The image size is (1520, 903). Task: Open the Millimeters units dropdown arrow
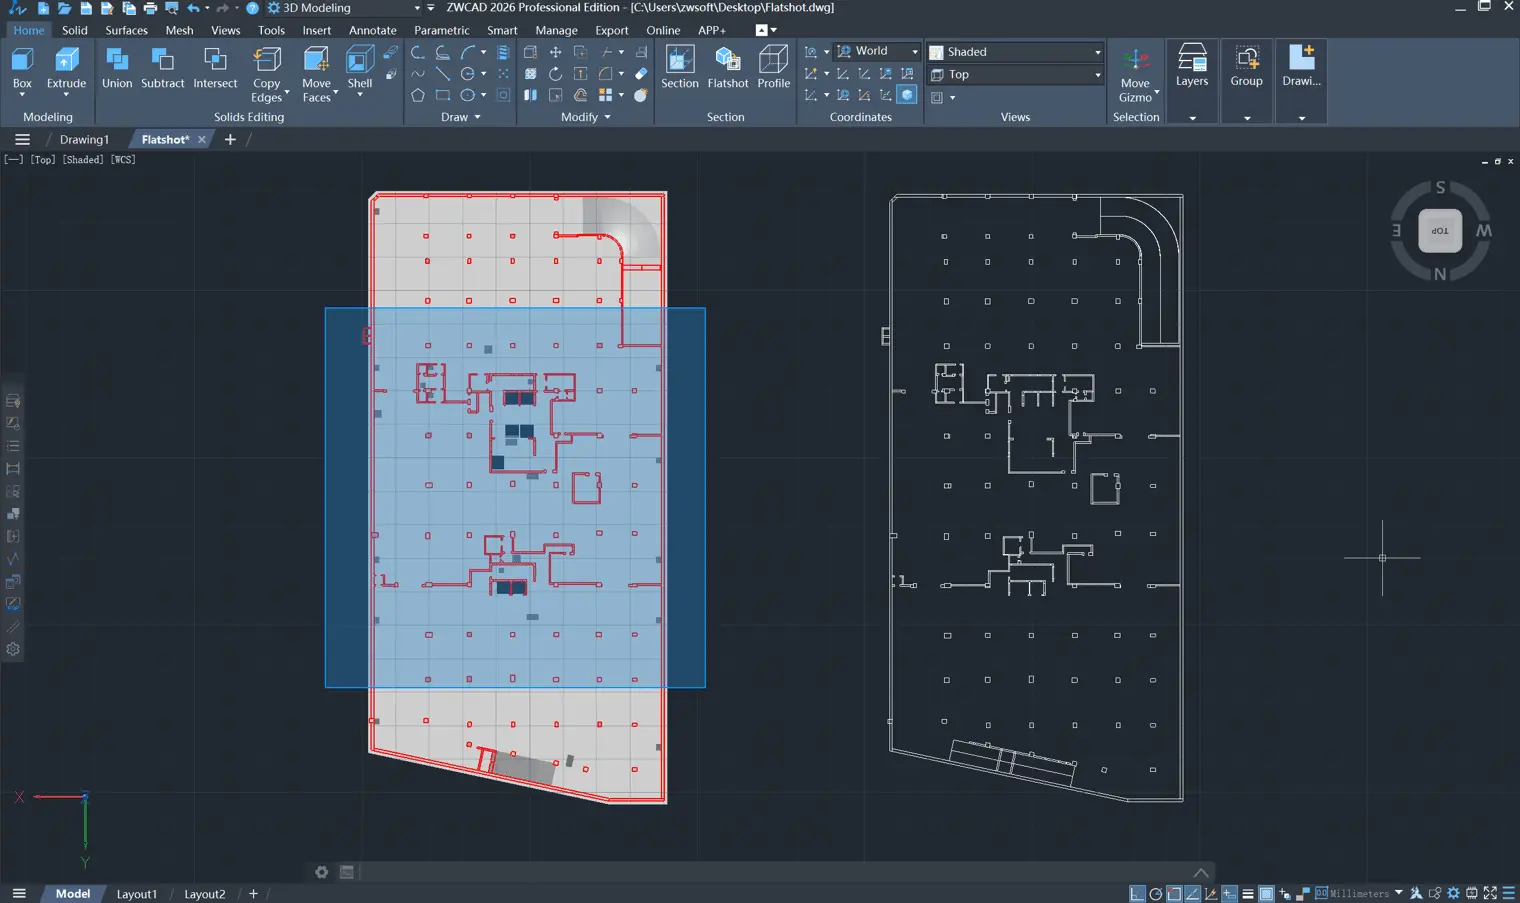[x=1399, y=893]
